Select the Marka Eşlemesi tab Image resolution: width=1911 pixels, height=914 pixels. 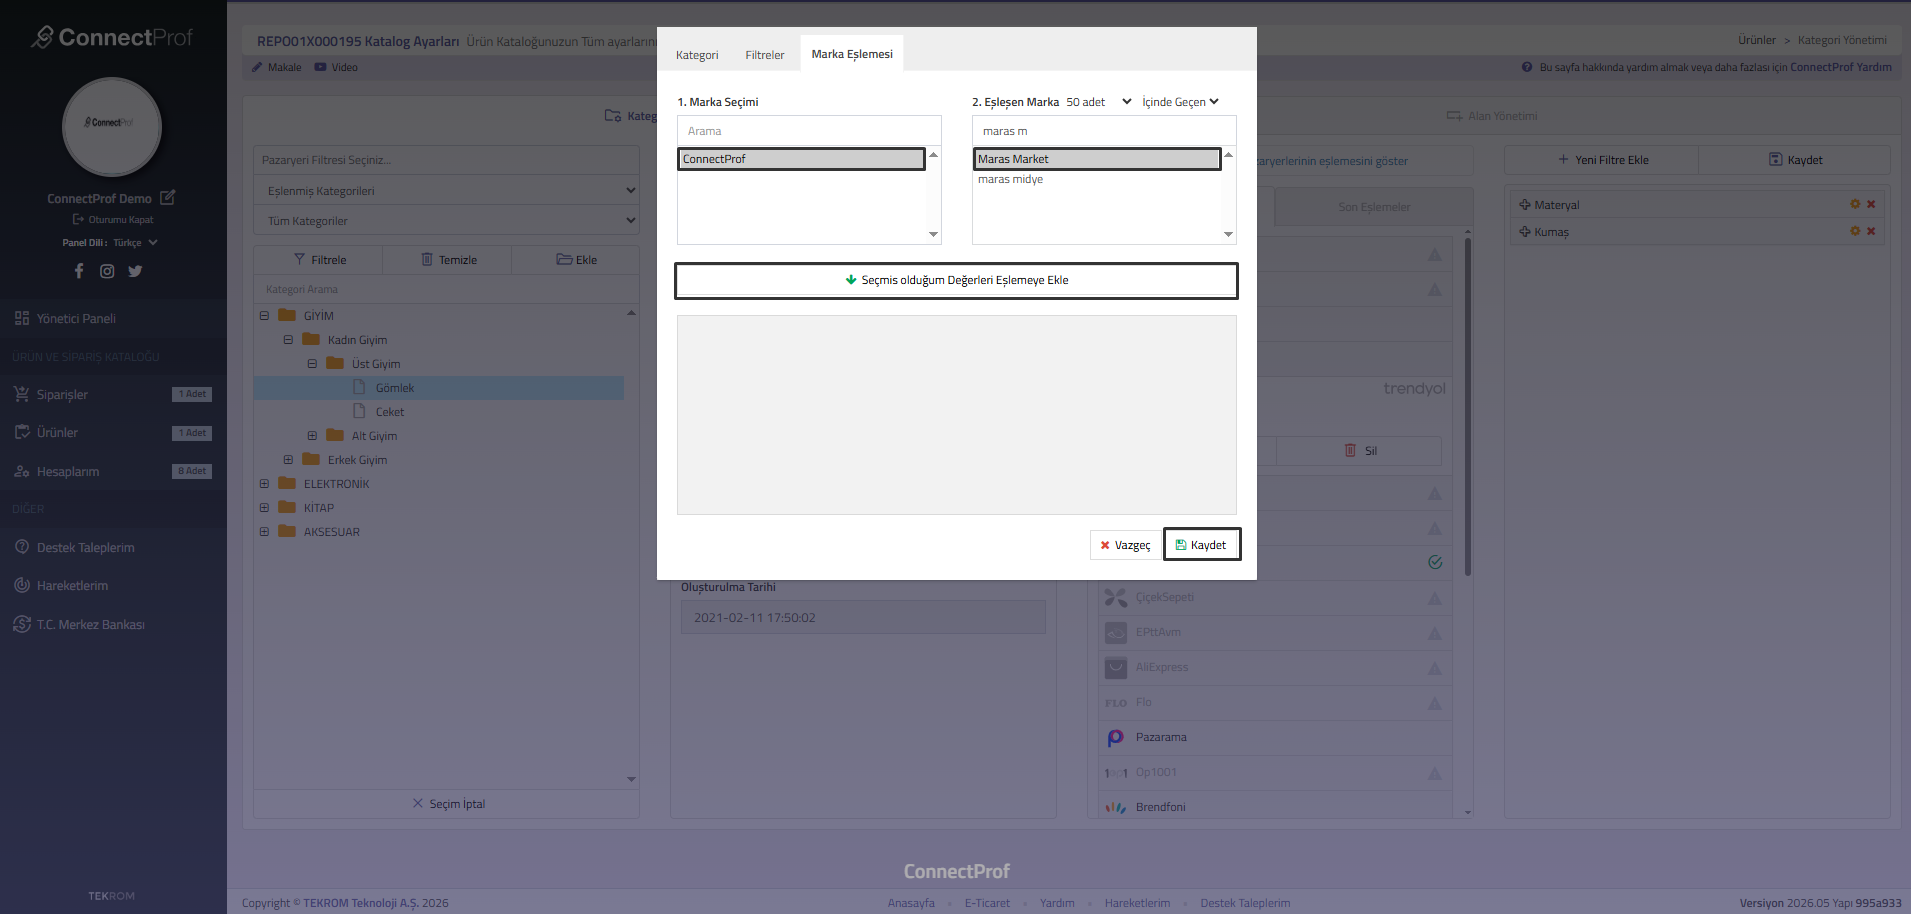coord(852,54)
